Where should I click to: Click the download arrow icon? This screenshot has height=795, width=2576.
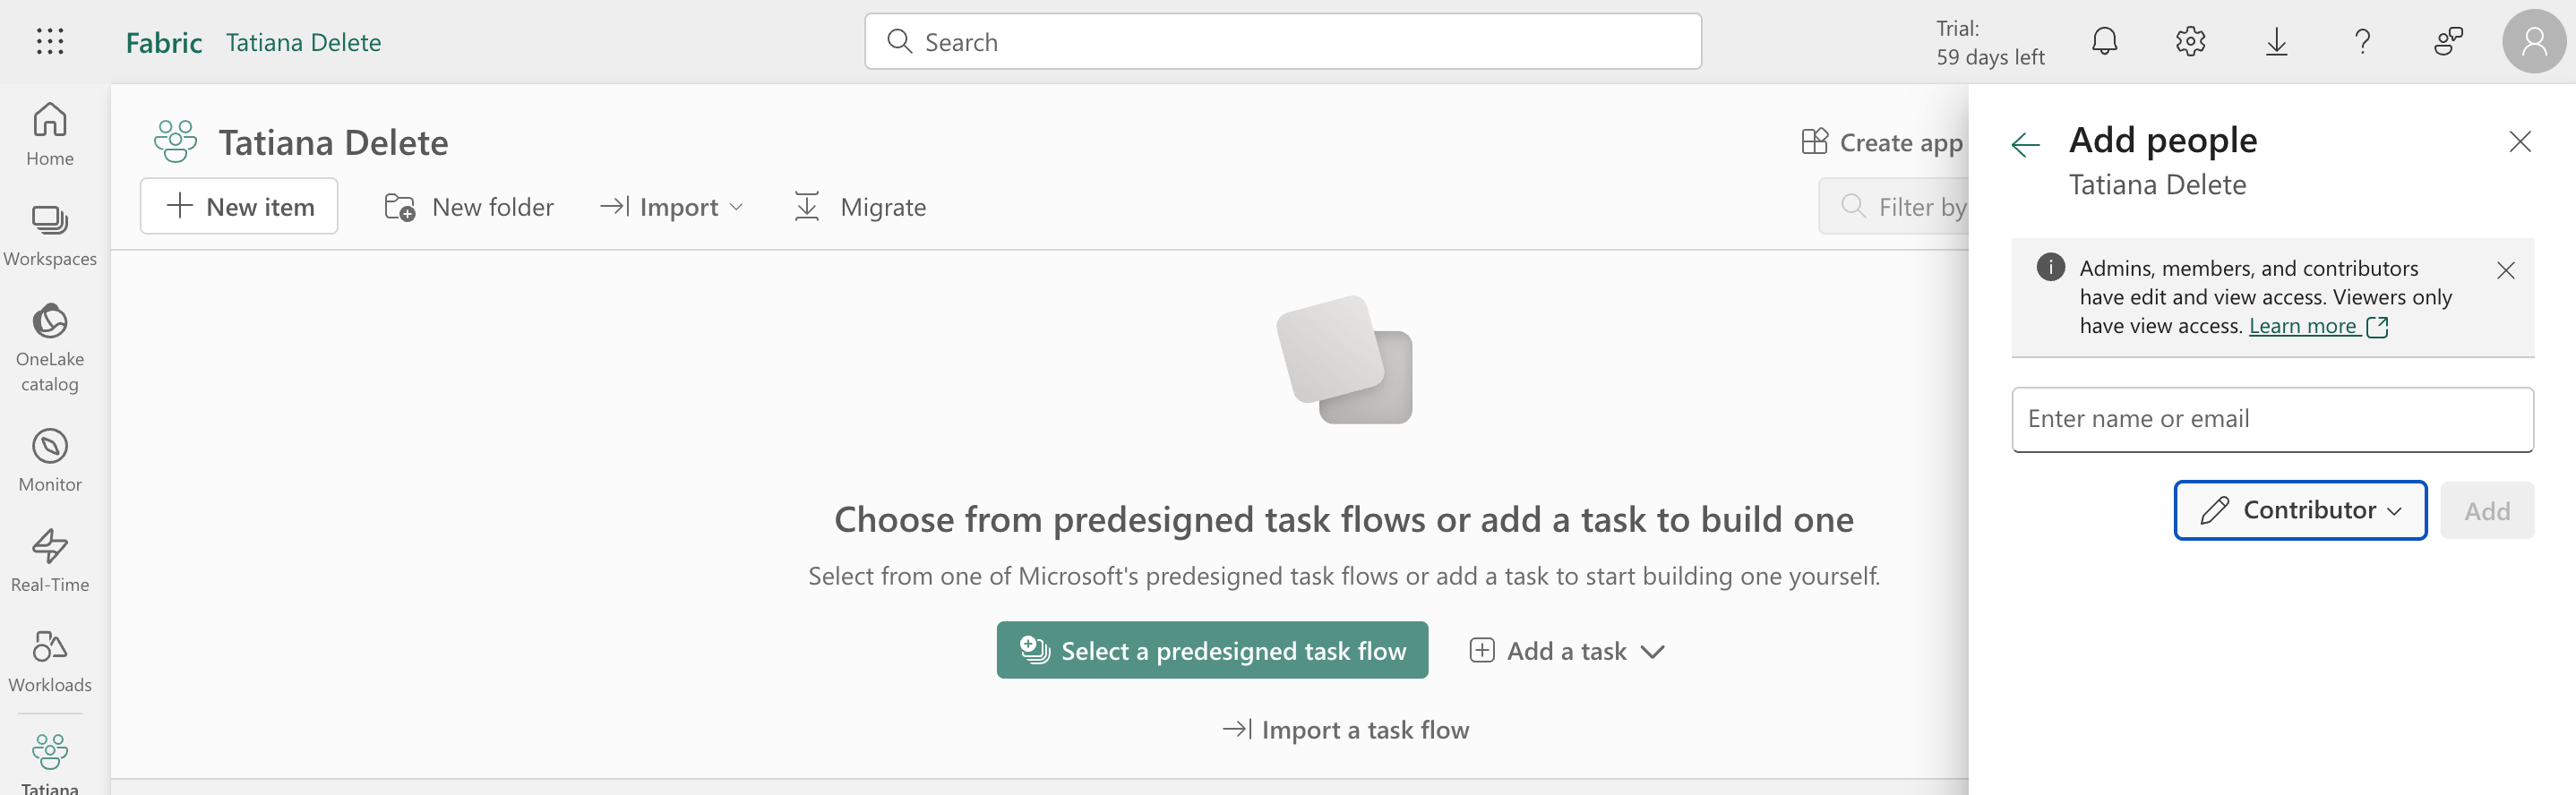(2276, 41)
